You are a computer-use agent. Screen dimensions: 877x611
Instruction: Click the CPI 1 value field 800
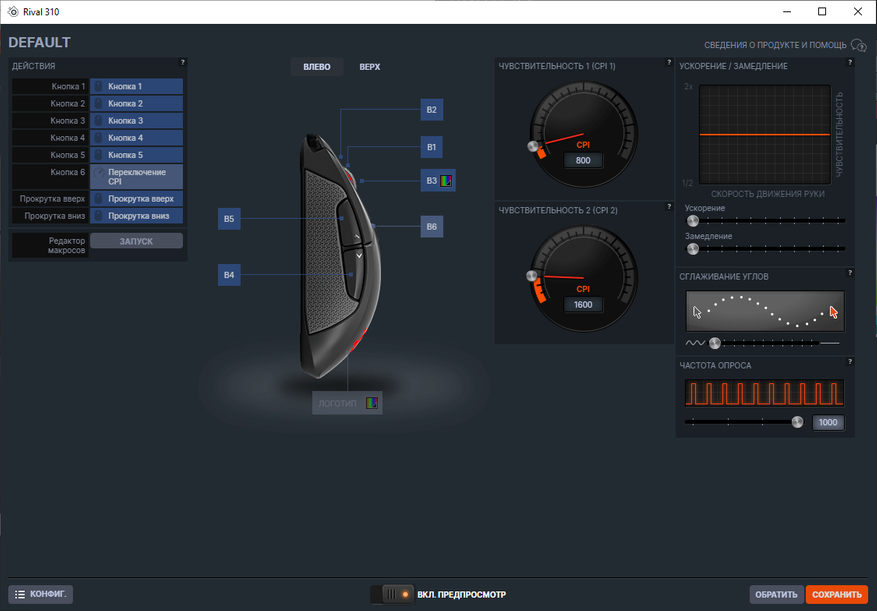point(583,160)
